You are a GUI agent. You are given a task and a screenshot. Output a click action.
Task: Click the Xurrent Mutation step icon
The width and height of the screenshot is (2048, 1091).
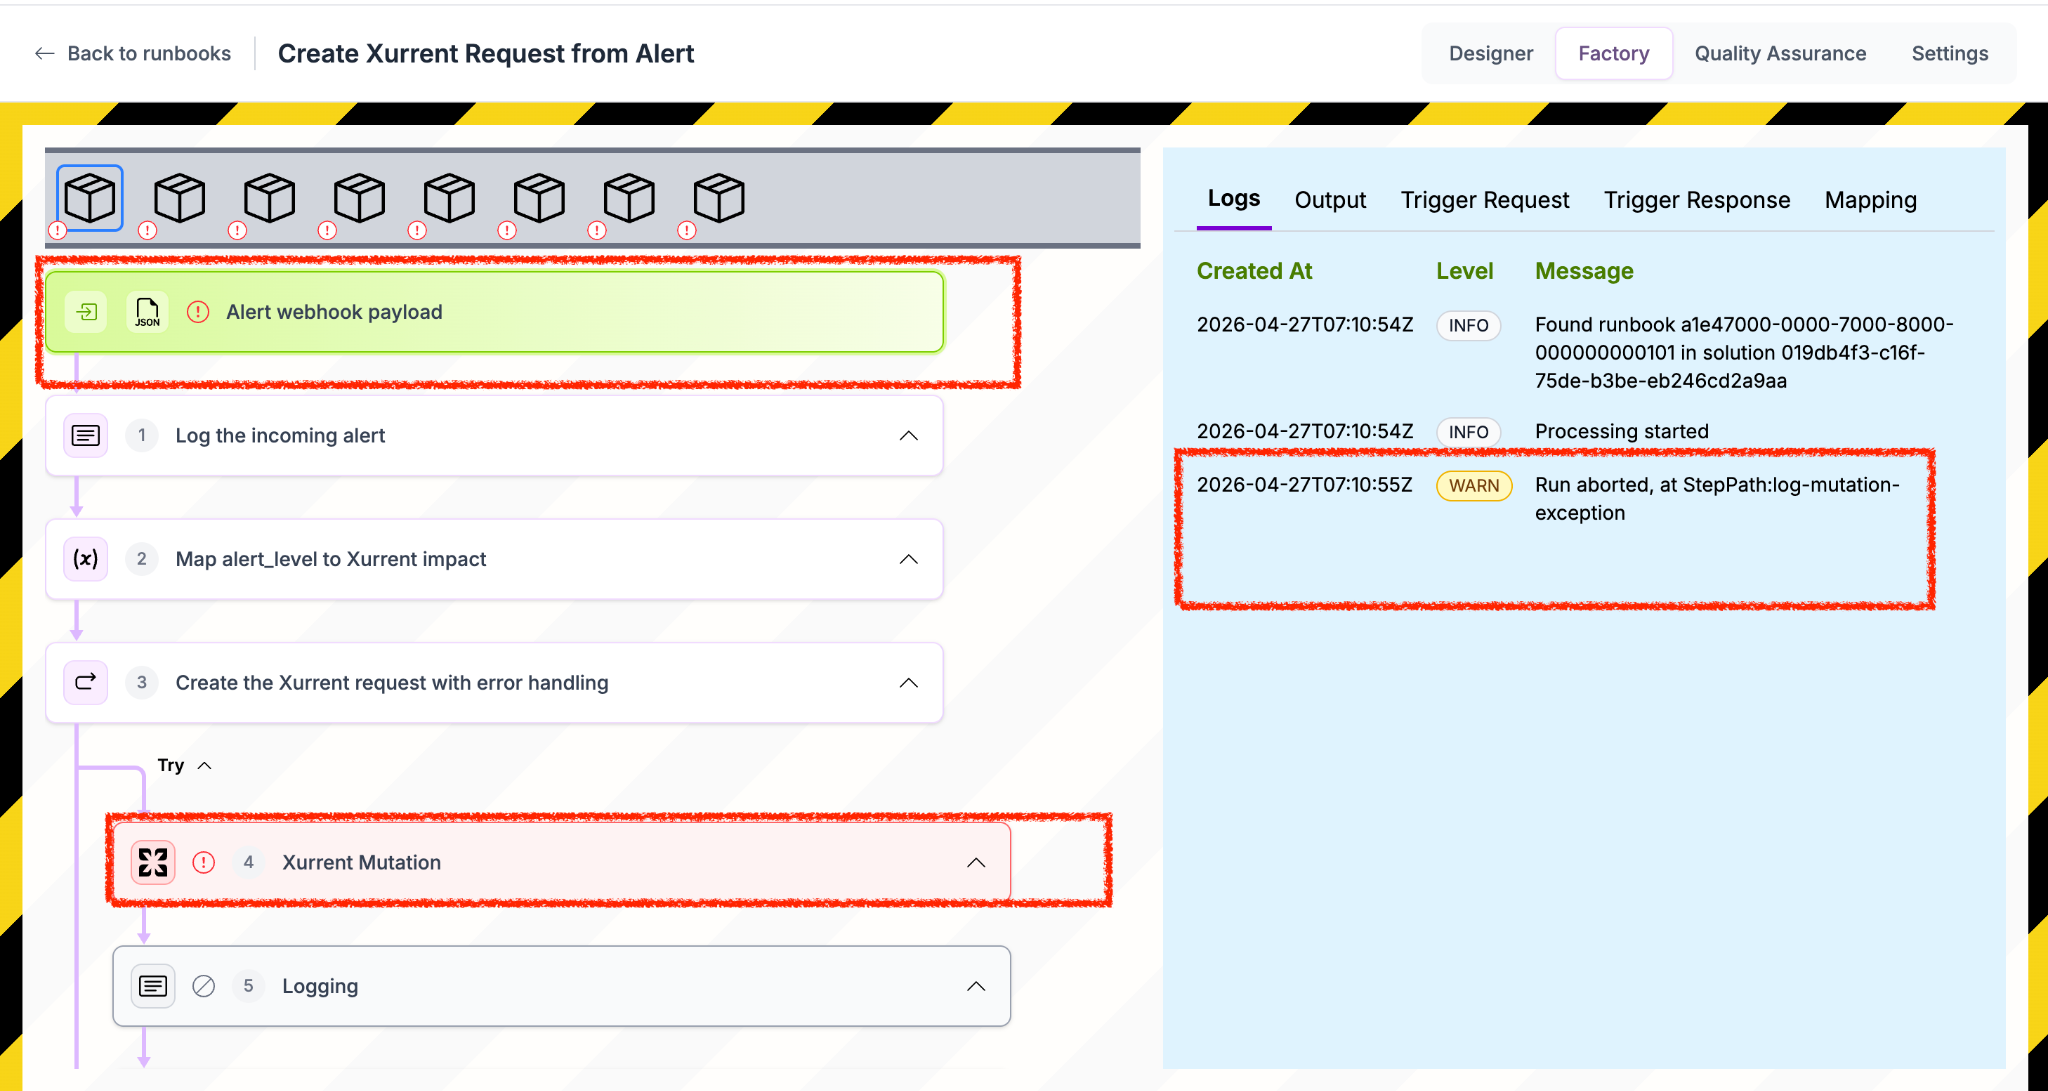[x=153, y=862]
